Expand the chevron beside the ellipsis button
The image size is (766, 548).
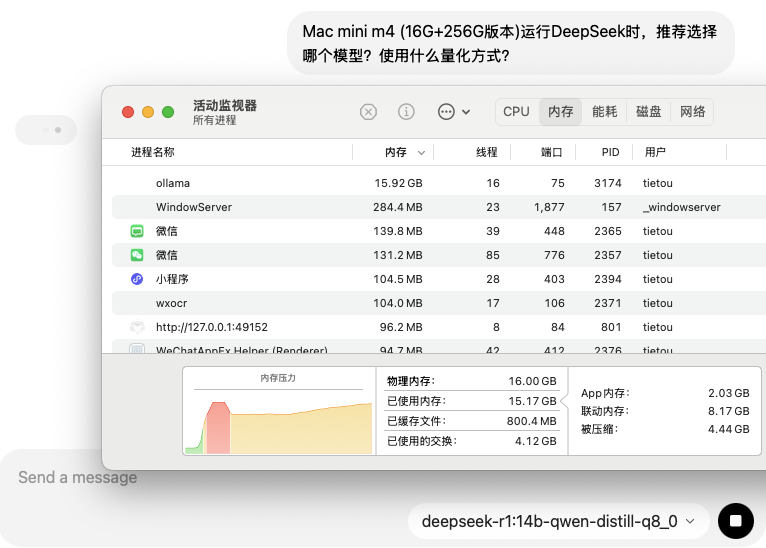tap(466, 112)
